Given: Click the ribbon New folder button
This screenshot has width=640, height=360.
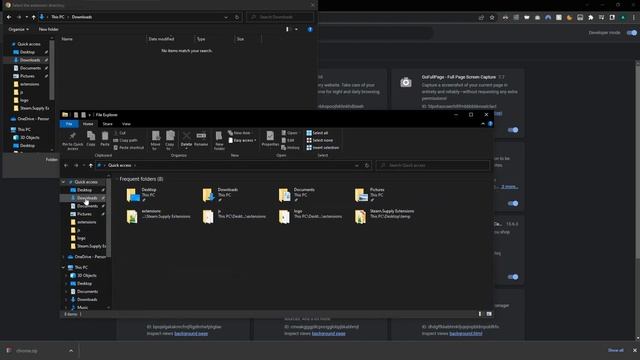Looking at the screenshot, I should [219, 140].
